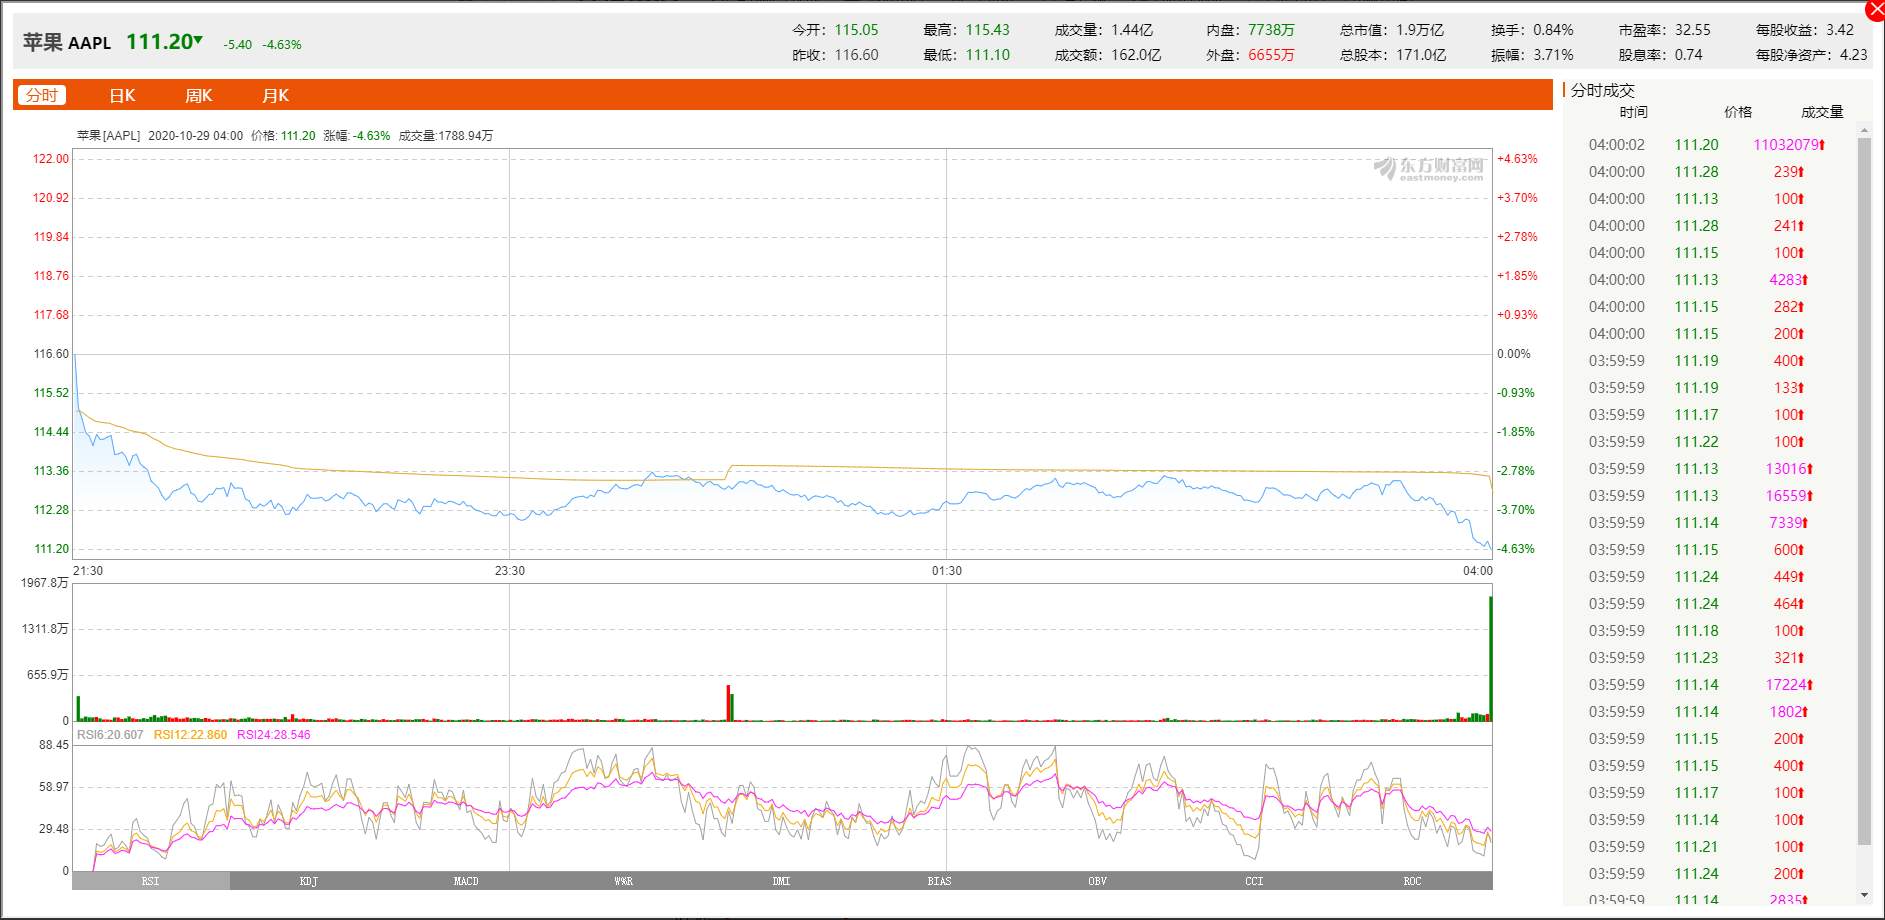Click the 时间 column header in trade list
Screen dimensions: 1885x920
click(1633, 112)
